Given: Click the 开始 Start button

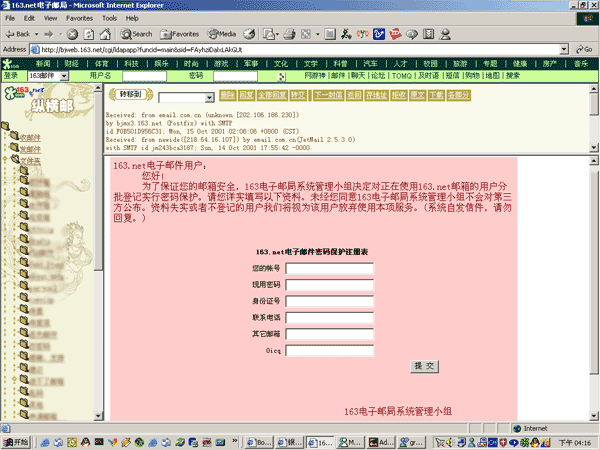Looking at the screenshot, I should tap(16, 442).
